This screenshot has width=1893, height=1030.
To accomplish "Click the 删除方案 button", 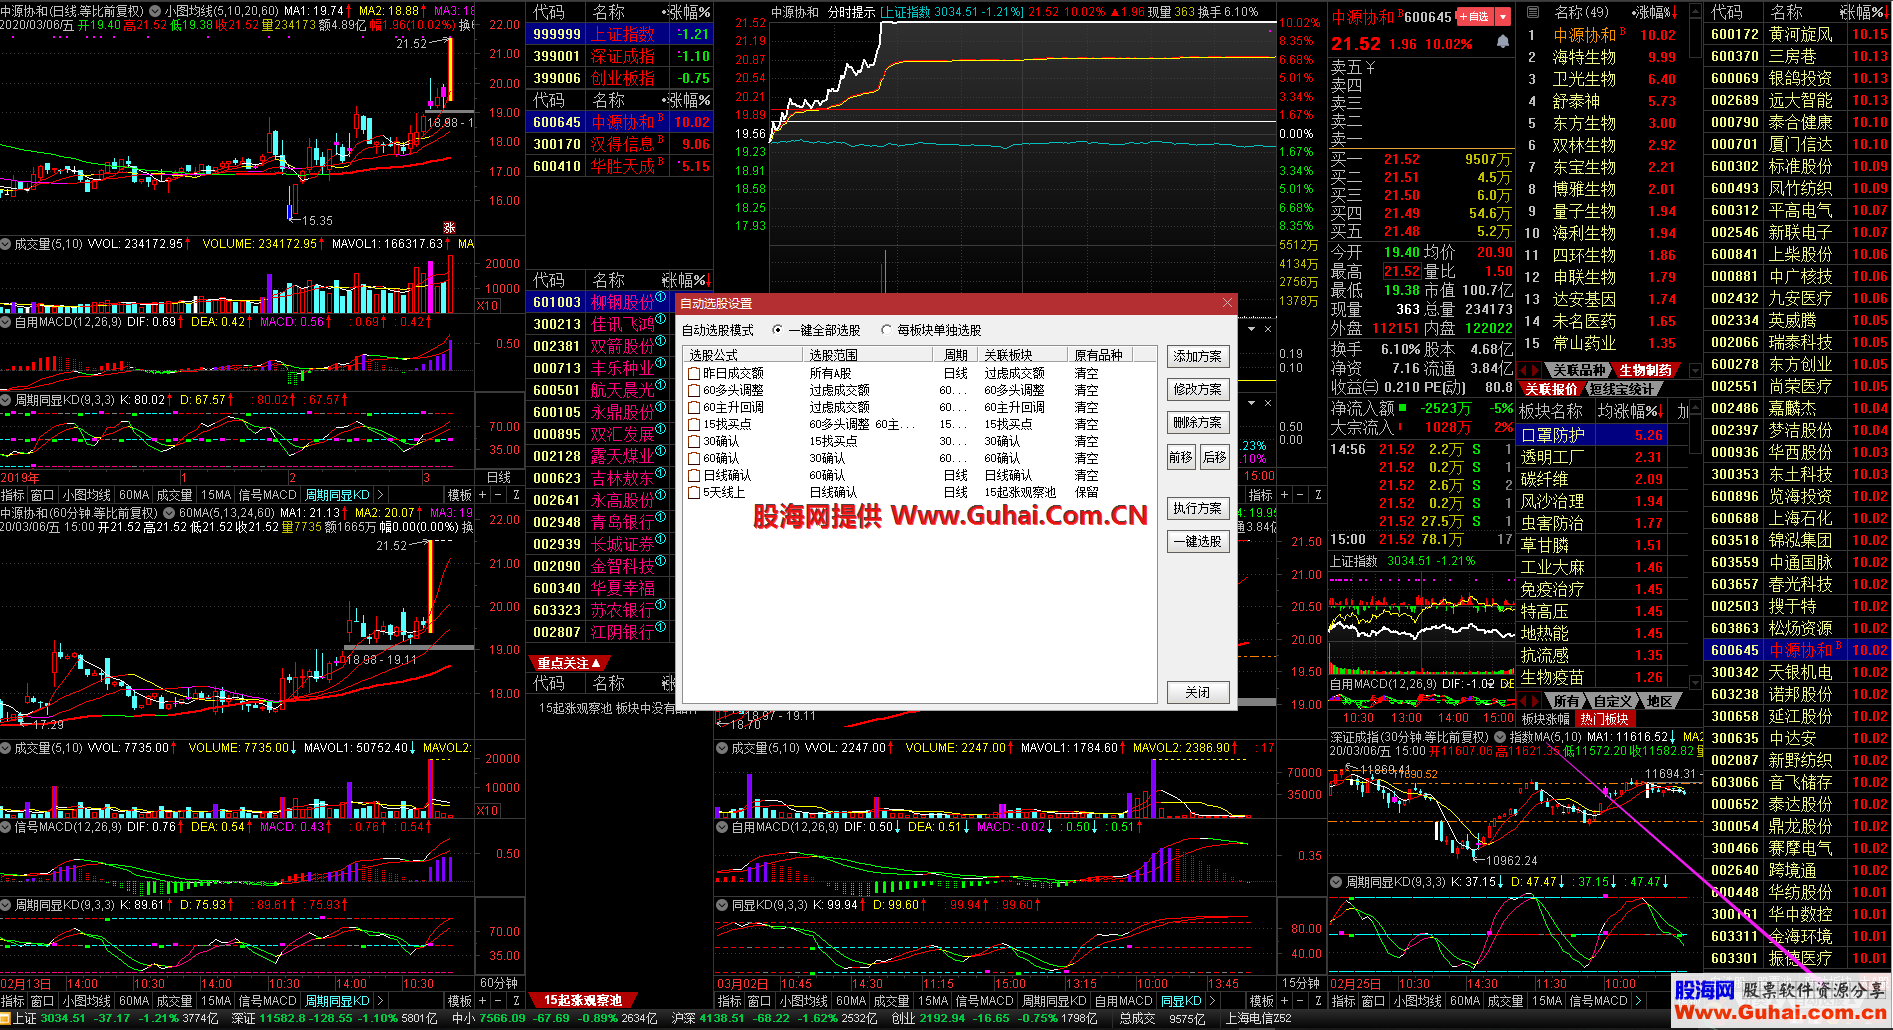I will [1198, 422].
